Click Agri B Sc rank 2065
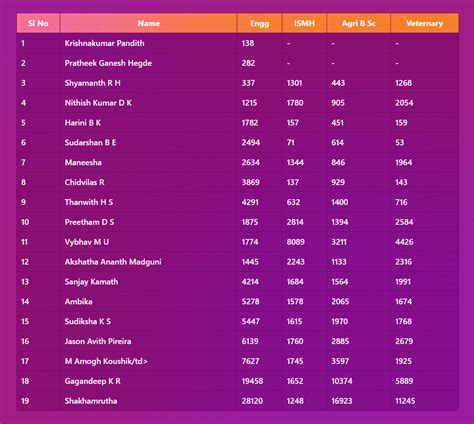 coord(340,302)
